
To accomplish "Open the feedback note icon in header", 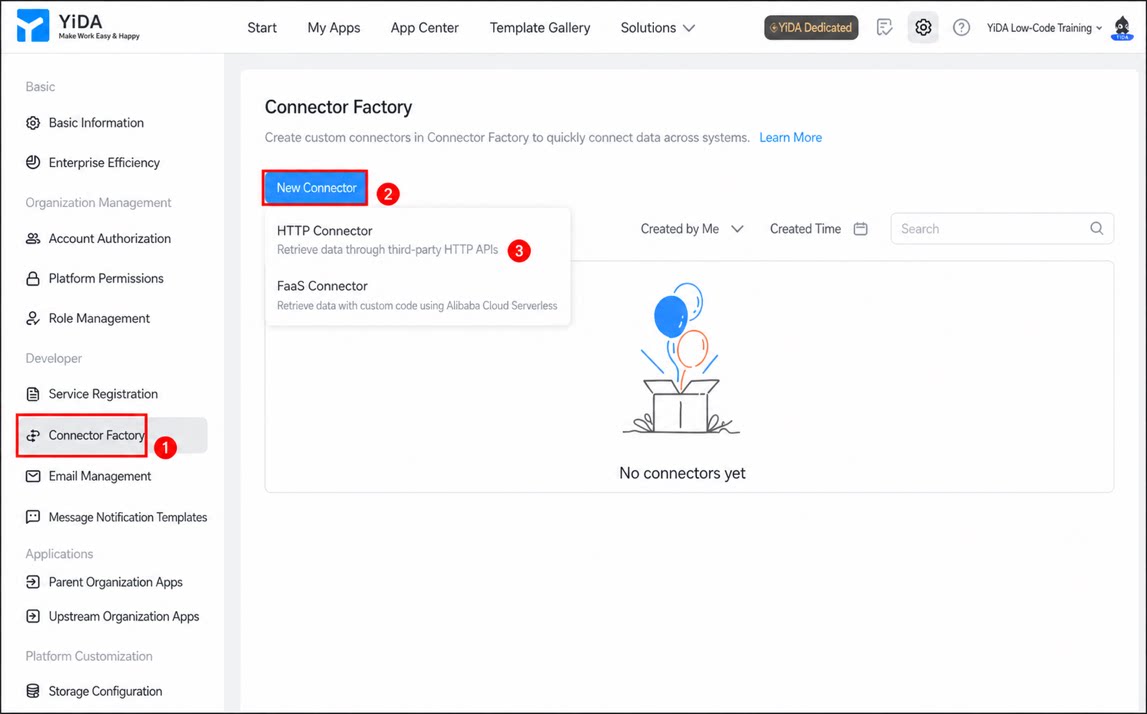I will click(884, 28).
